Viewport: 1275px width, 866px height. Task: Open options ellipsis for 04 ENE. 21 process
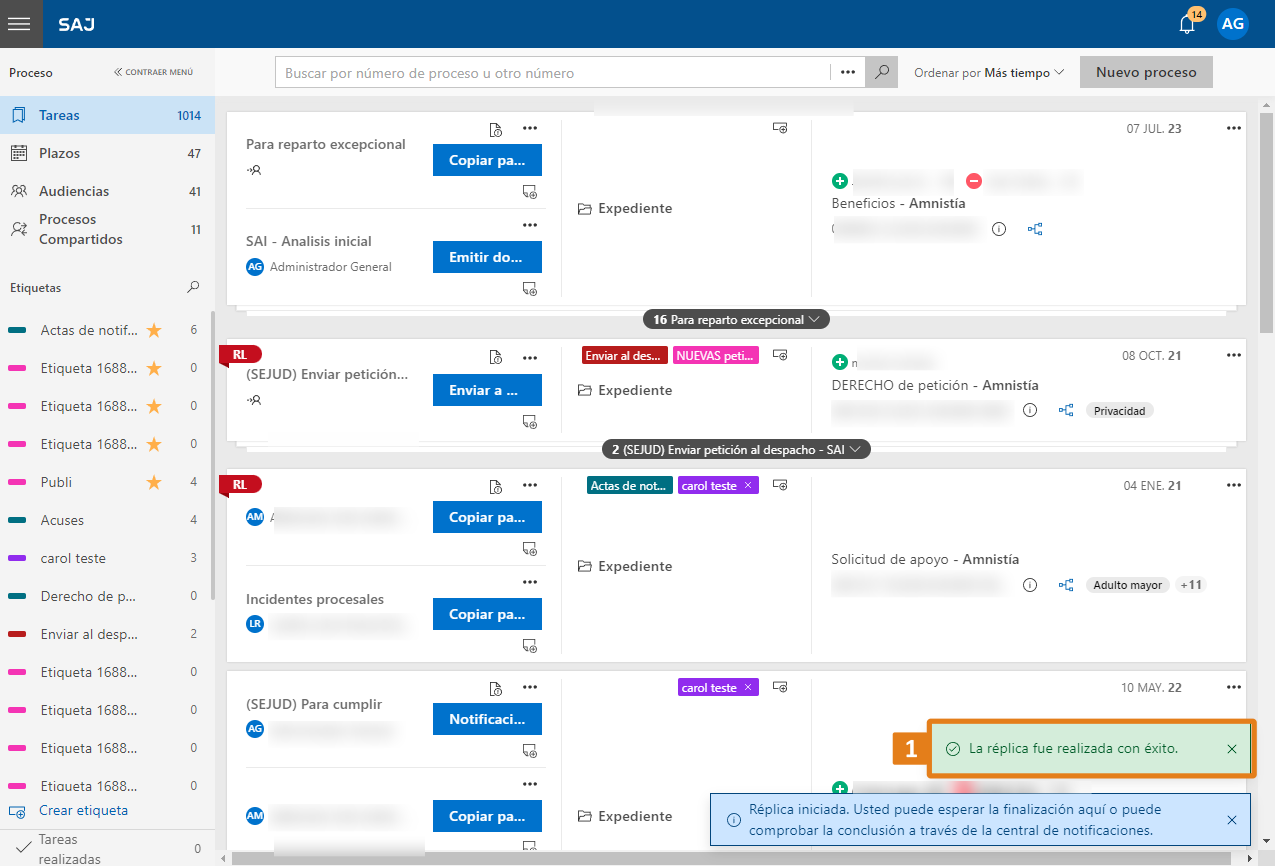pyautogui.click(x=1234, y=485)
